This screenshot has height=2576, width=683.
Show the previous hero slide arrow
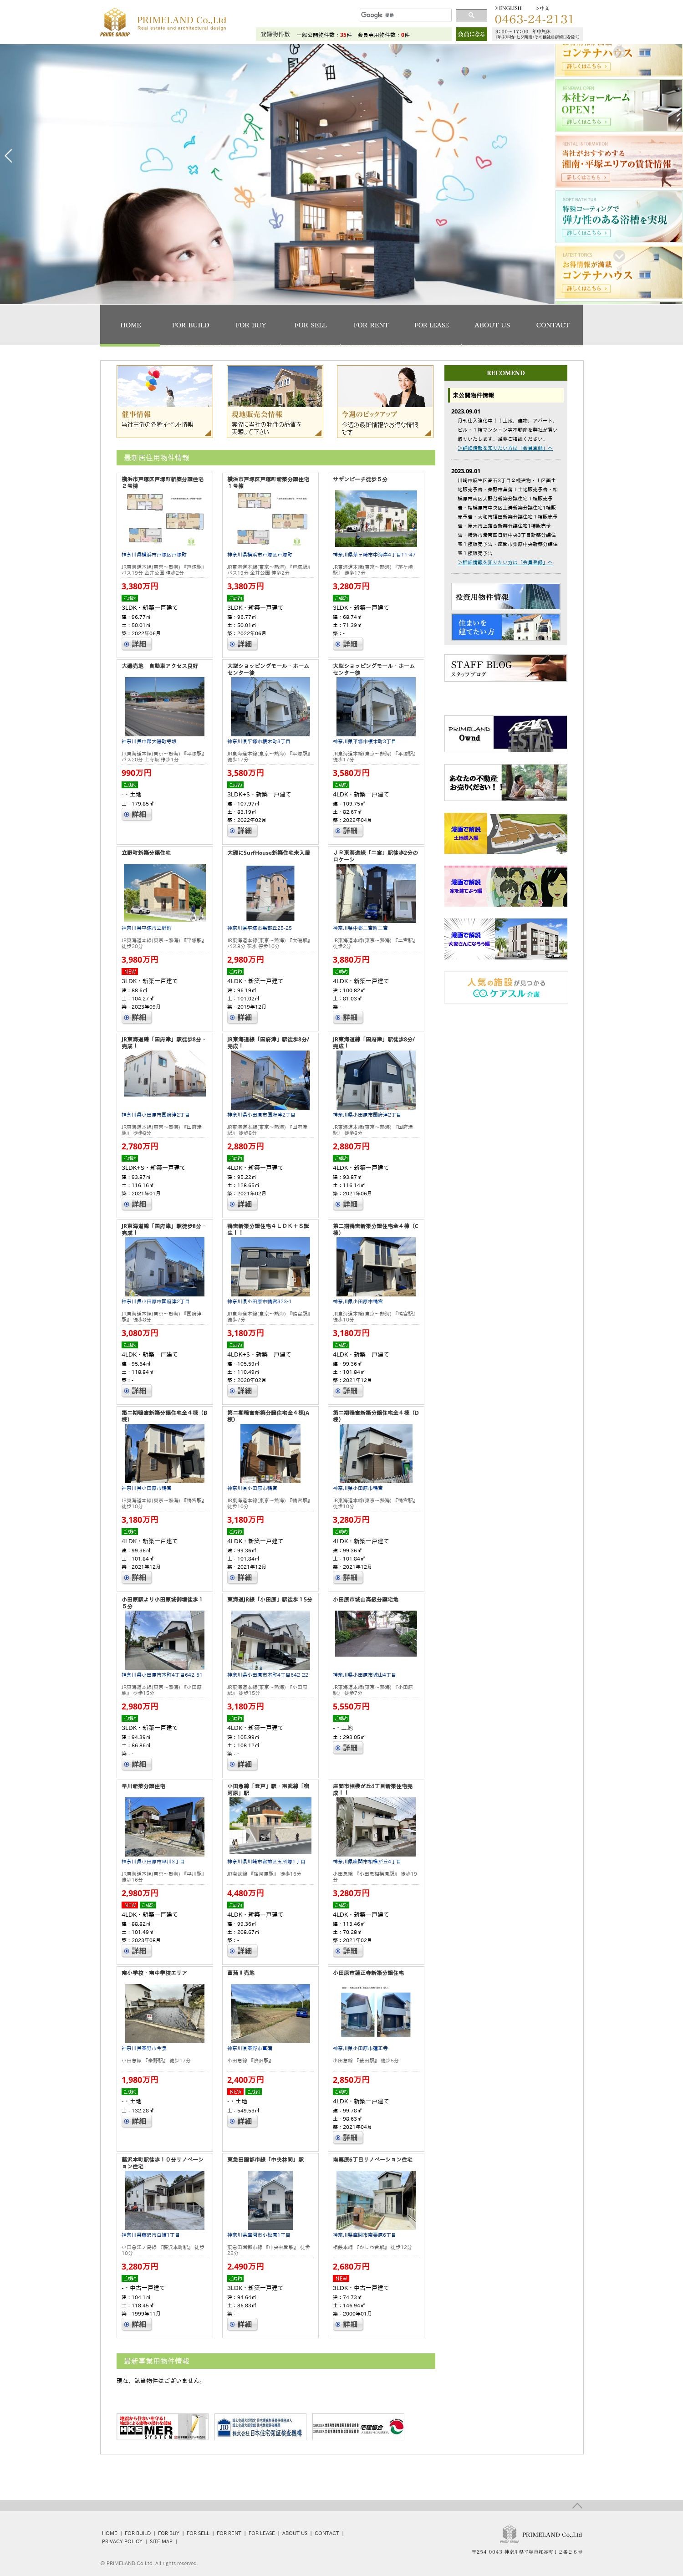click(x=9, y=156)
